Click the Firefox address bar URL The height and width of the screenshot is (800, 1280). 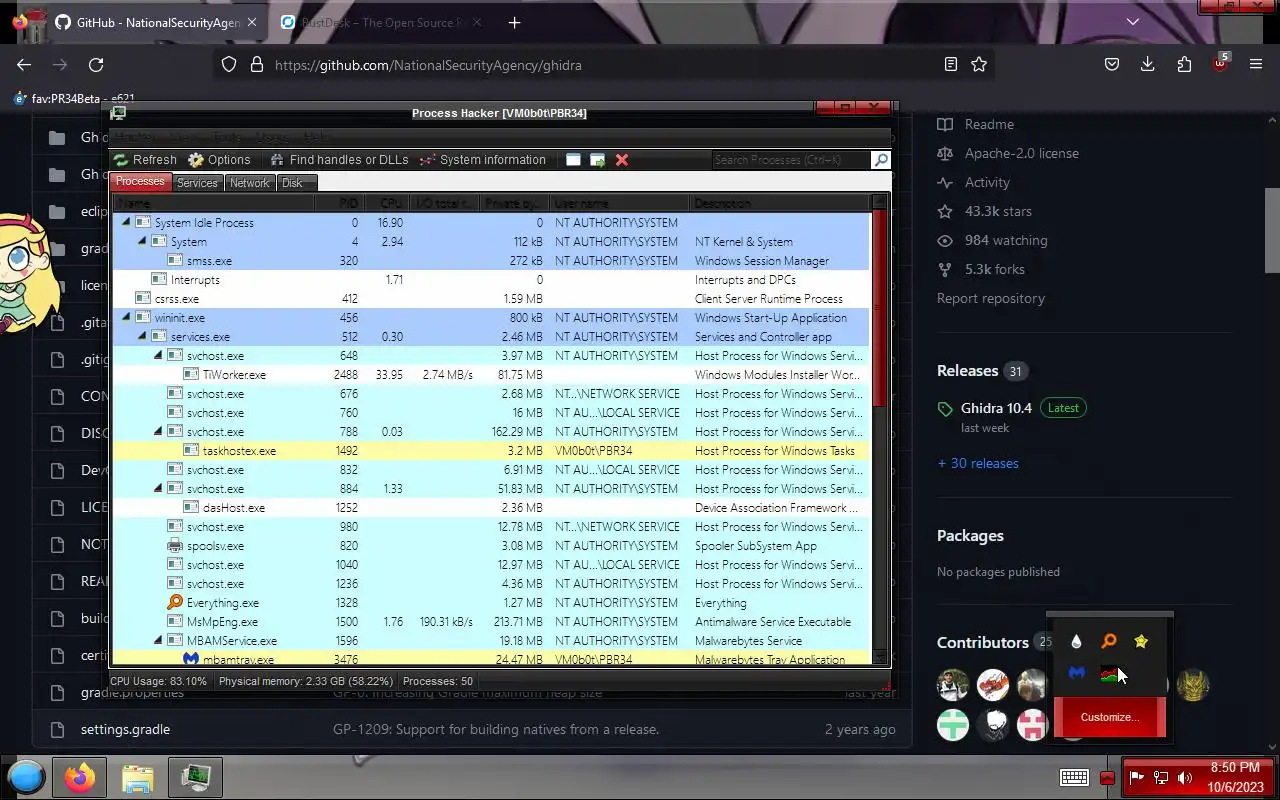(428, 65)
